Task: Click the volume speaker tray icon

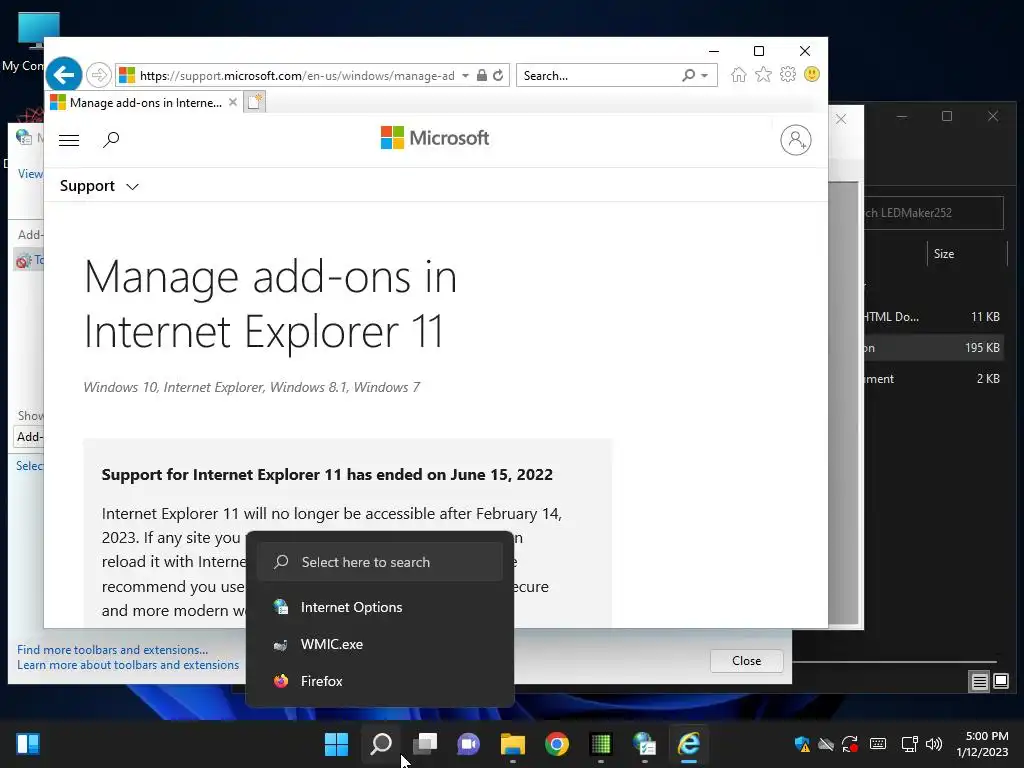Action: pyautogui.click(x=934, y=744)
